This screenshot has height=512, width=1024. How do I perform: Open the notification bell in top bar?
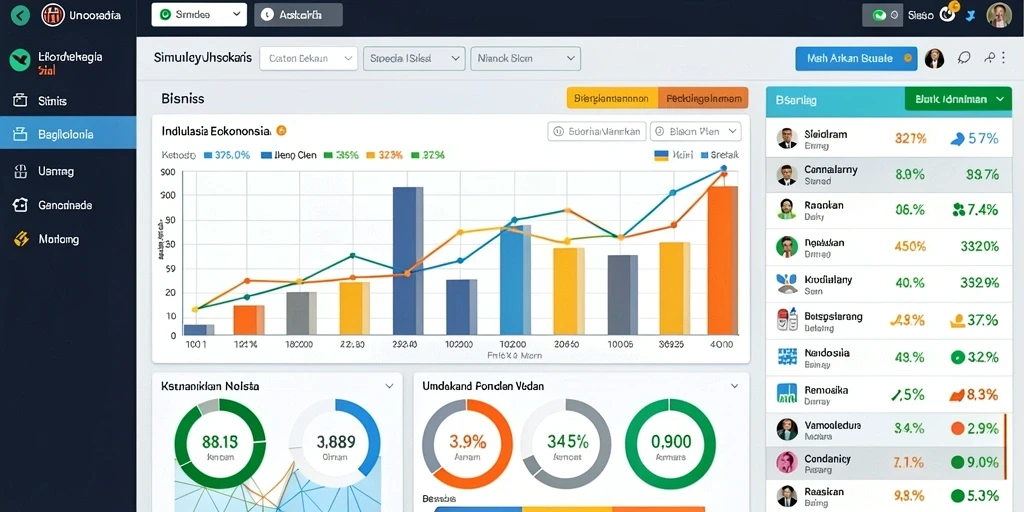tap(948, 13)
